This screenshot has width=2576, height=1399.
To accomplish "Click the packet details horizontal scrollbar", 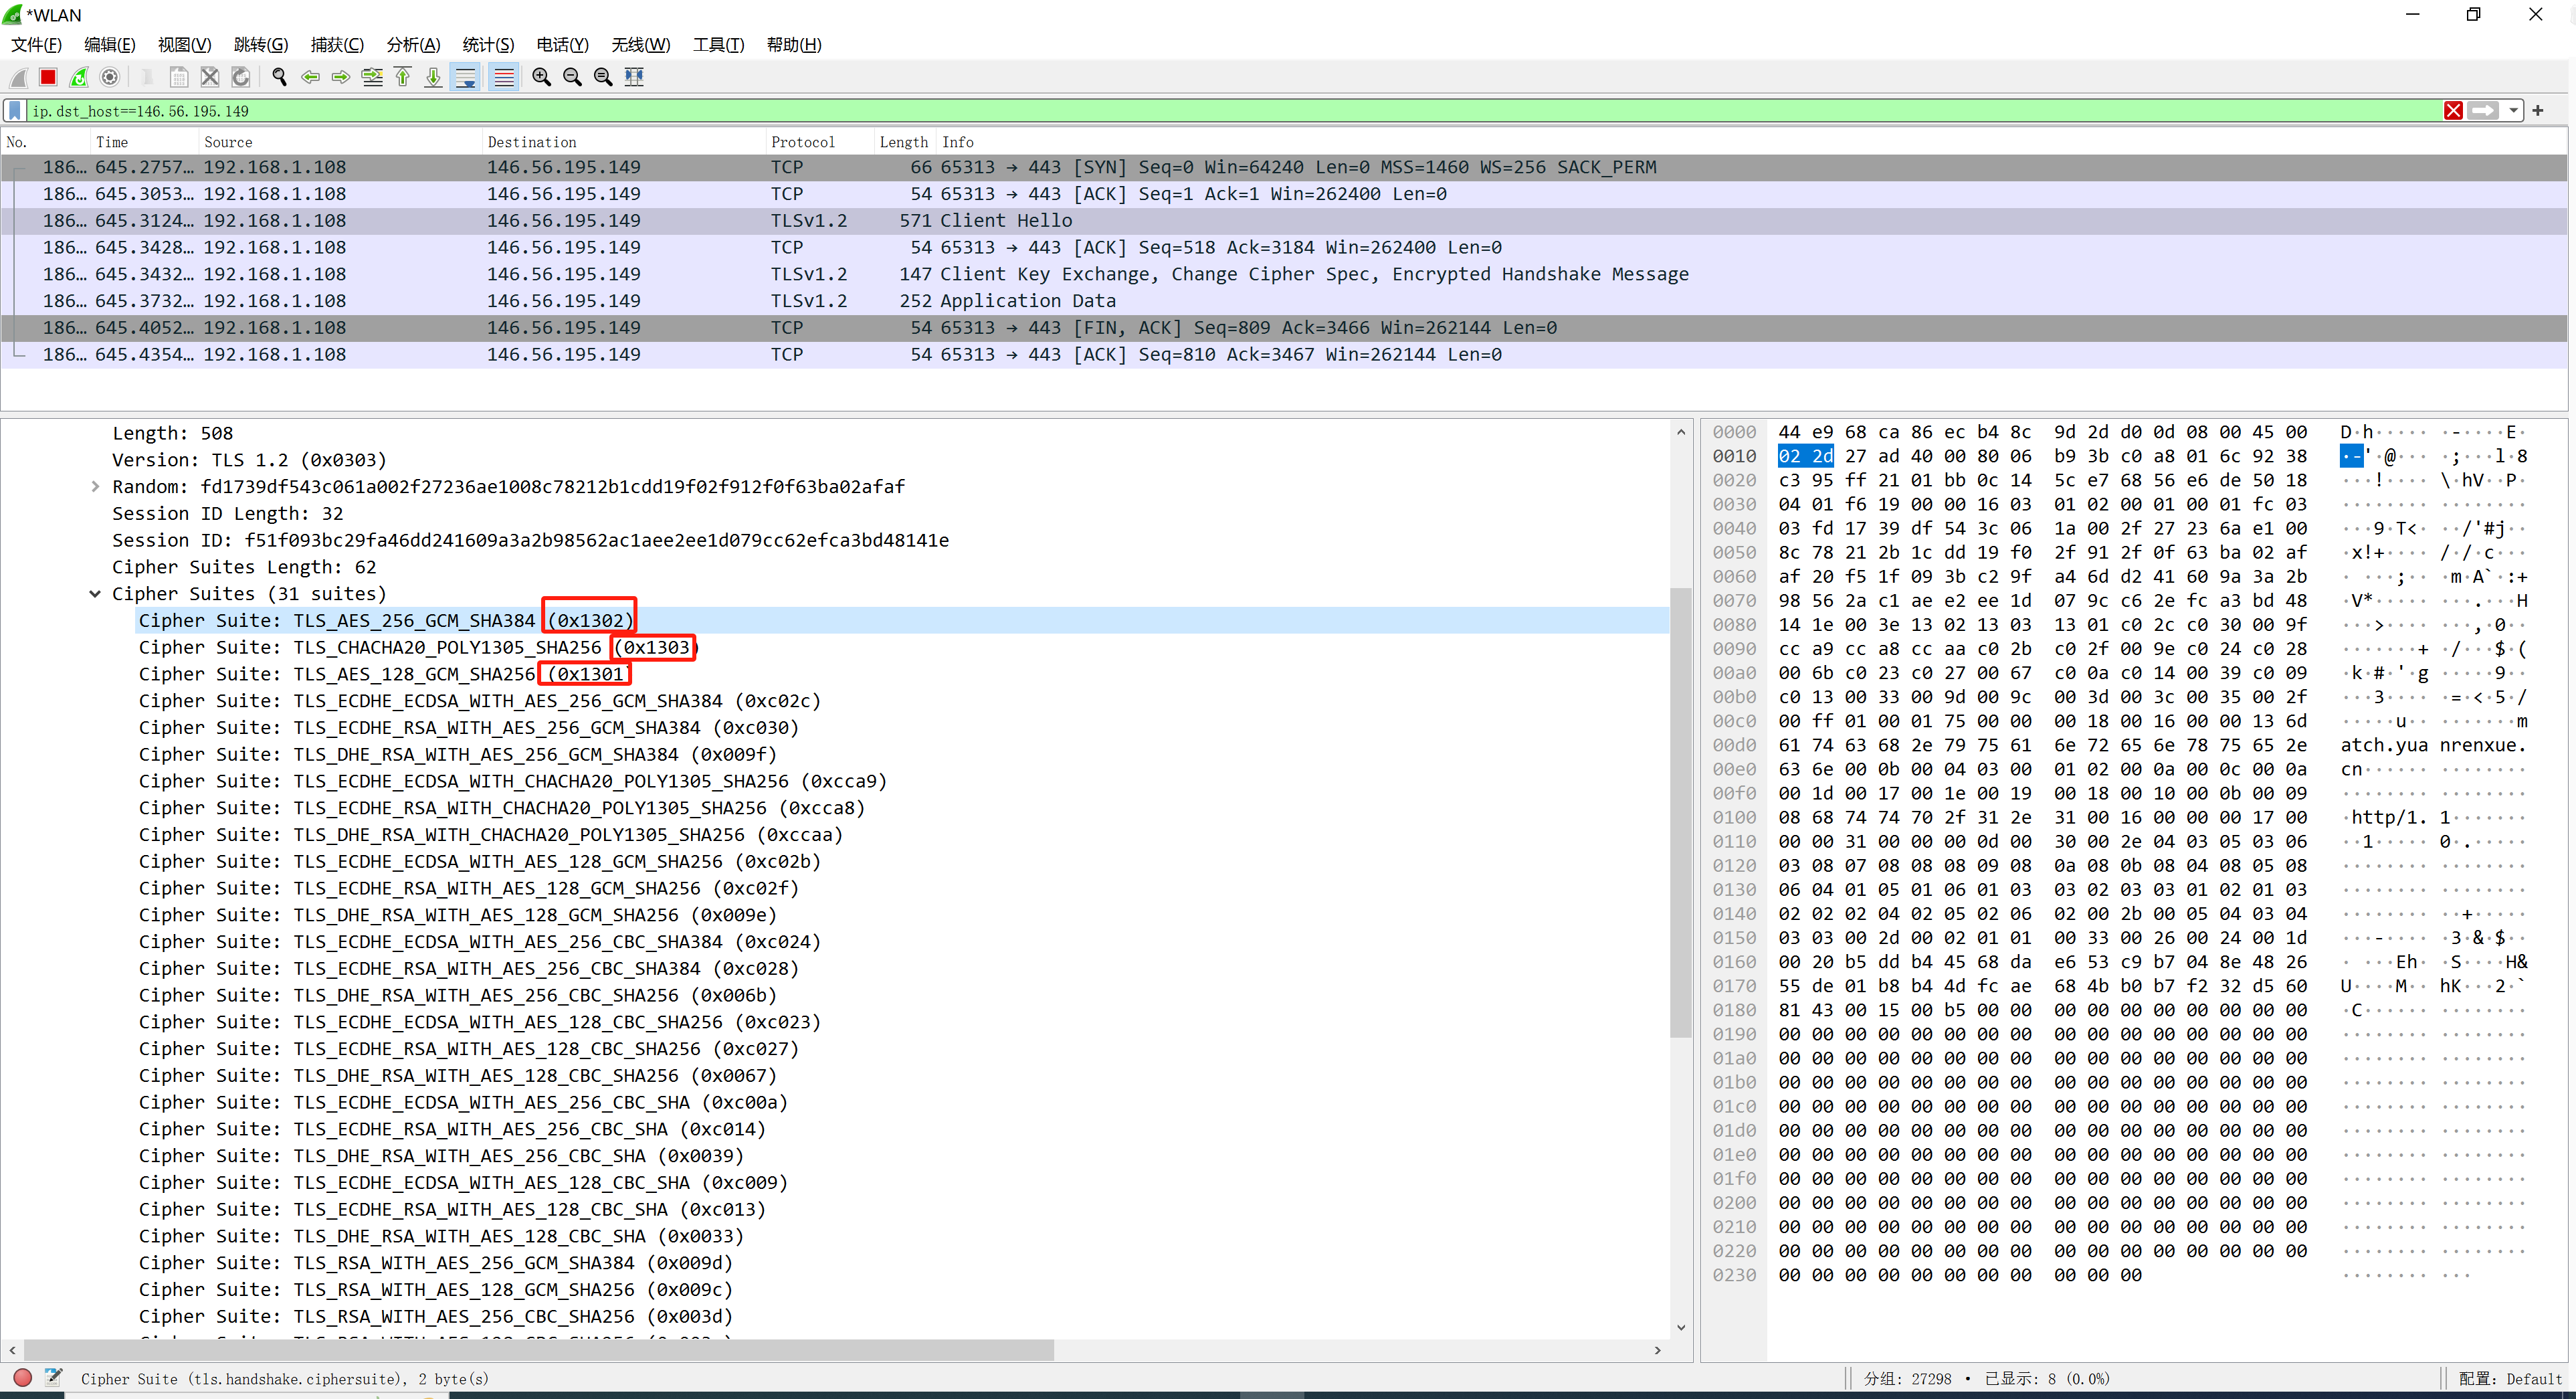I will [x=540, y=1350].
